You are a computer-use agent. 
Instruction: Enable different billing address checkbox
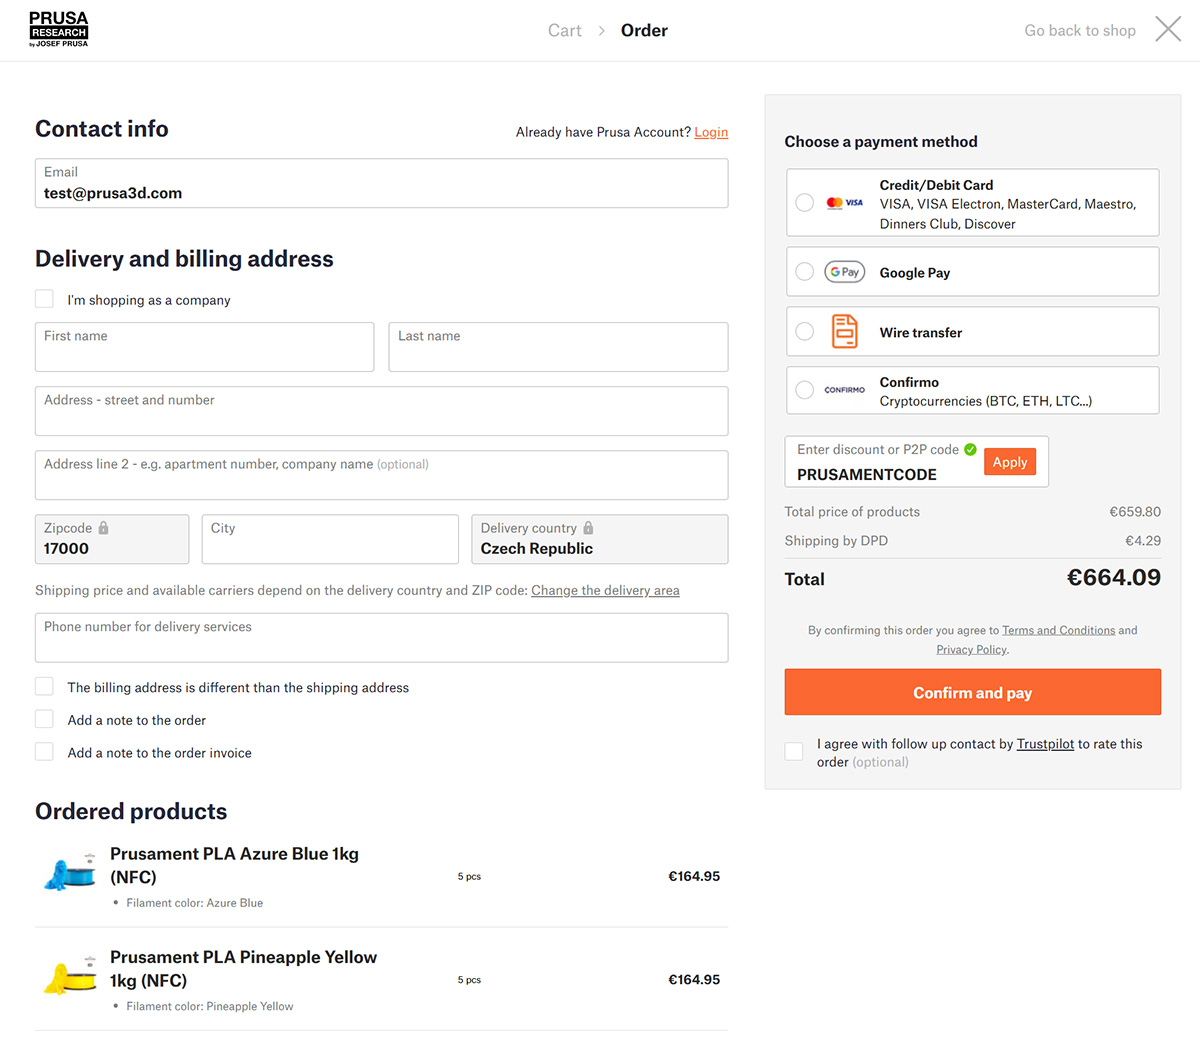44,687
